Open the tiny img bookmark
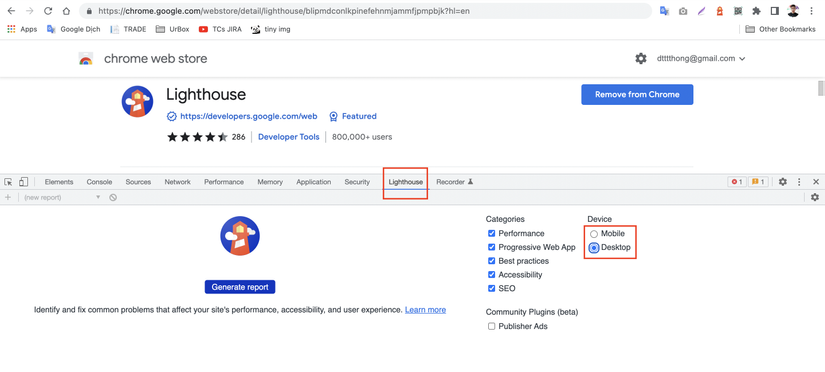 271,29
